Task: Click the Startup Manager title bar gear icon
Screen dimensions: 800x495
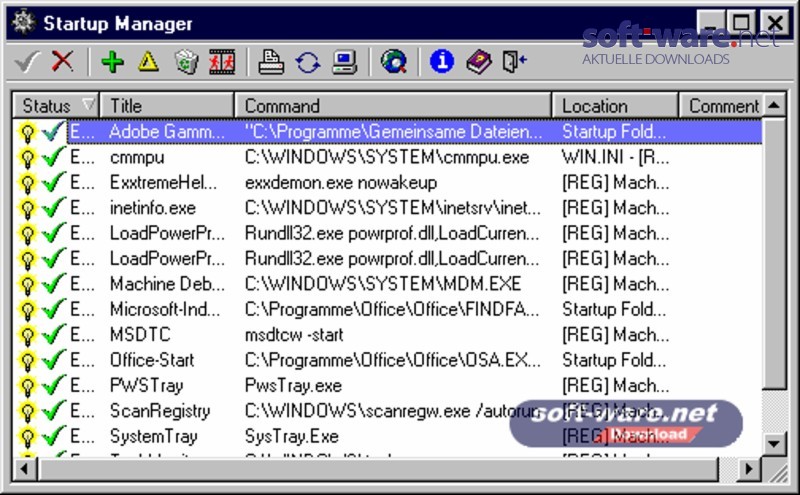Action: point(23,22)
